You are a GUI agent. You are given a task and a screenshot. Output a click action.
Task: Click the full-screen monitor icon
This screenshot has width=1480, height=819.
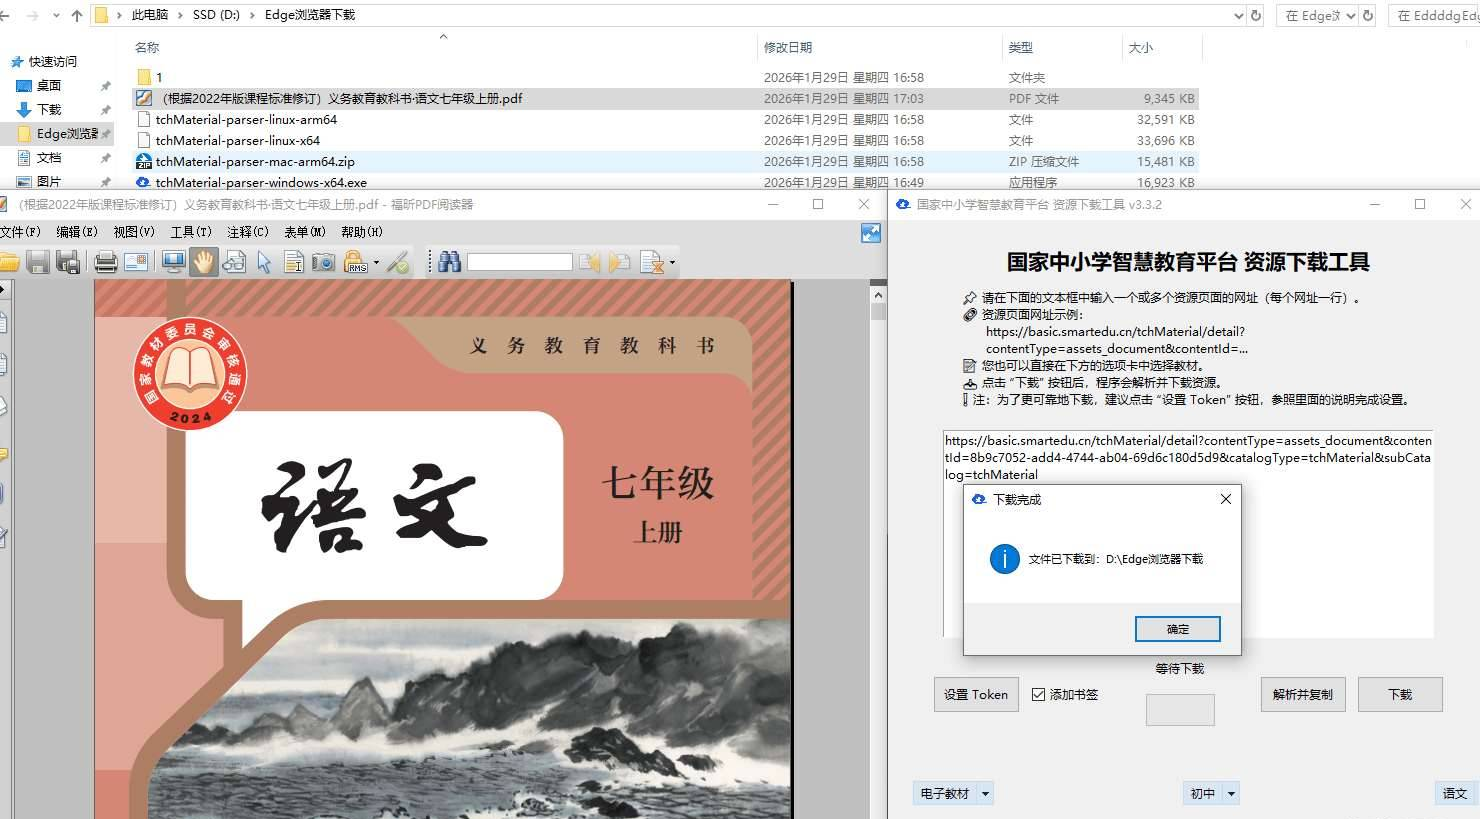click(x=173, y=262)
